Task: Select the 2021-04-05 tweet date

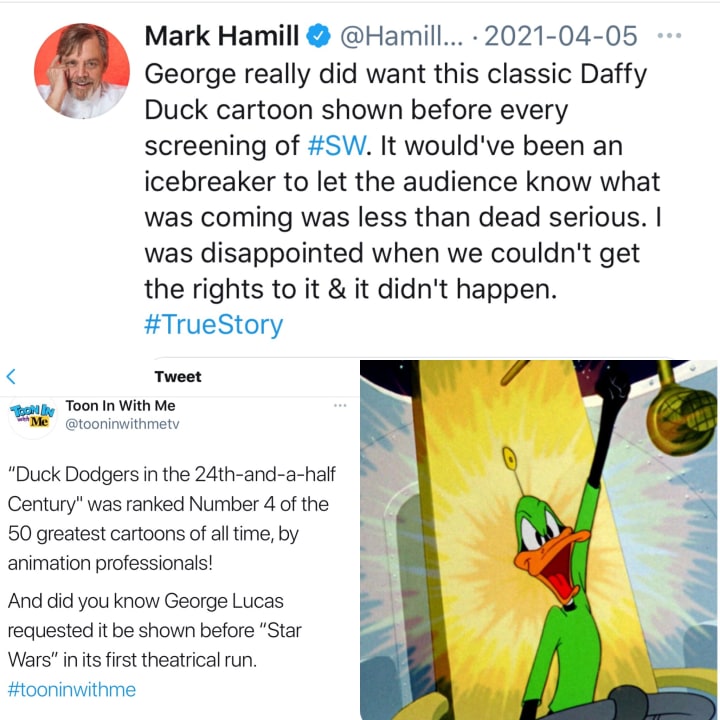Action: [561, 36]
